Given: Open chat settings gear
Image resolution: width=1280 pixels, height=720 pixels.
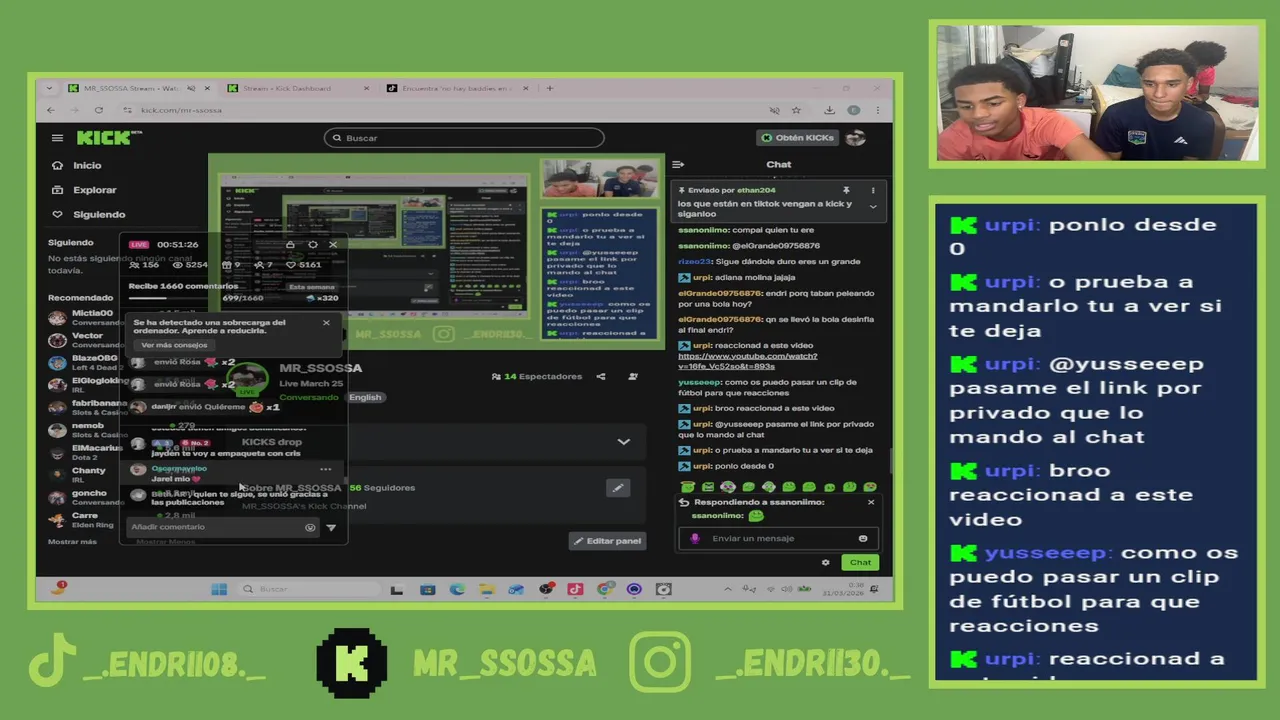Looking at the screenshot, I should click(x=825, y=562).
